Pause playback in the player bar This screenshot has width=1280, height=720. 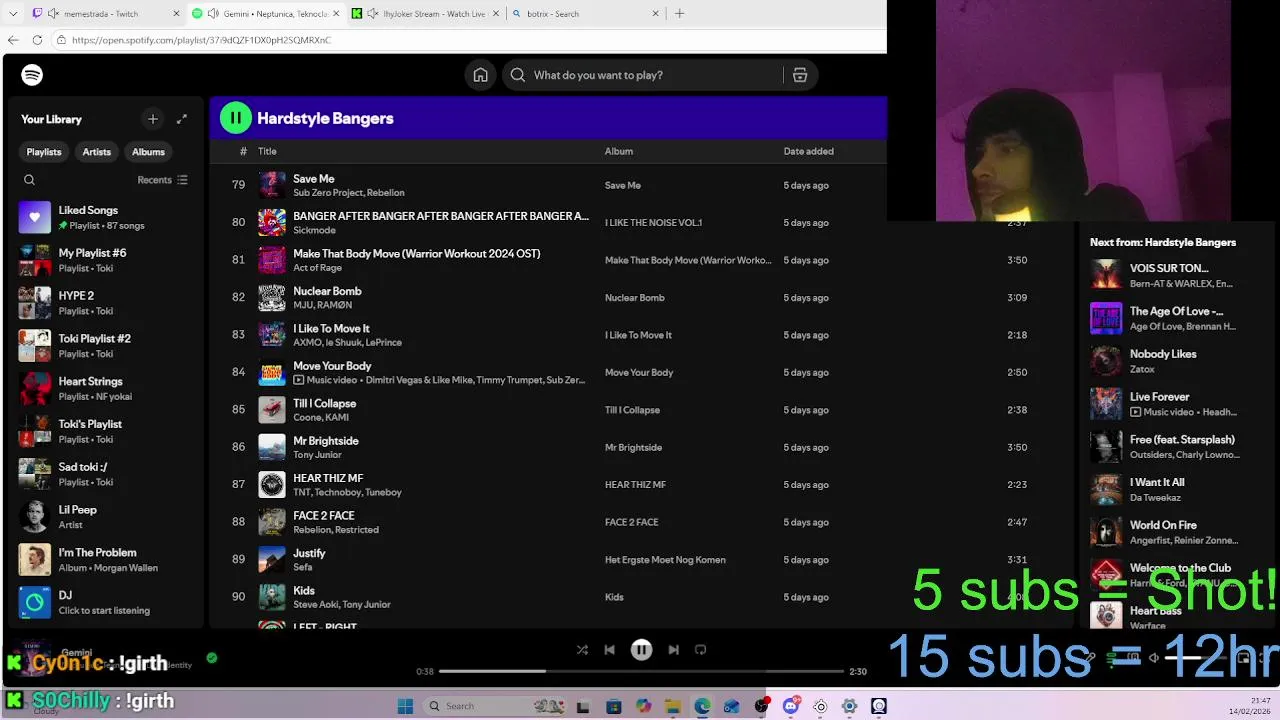click(642, 650)
